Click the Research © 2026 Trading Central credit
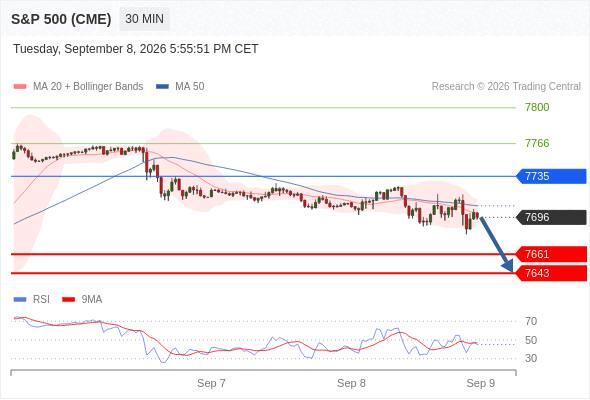Viewport: 590px width, 400px height. 506,87
